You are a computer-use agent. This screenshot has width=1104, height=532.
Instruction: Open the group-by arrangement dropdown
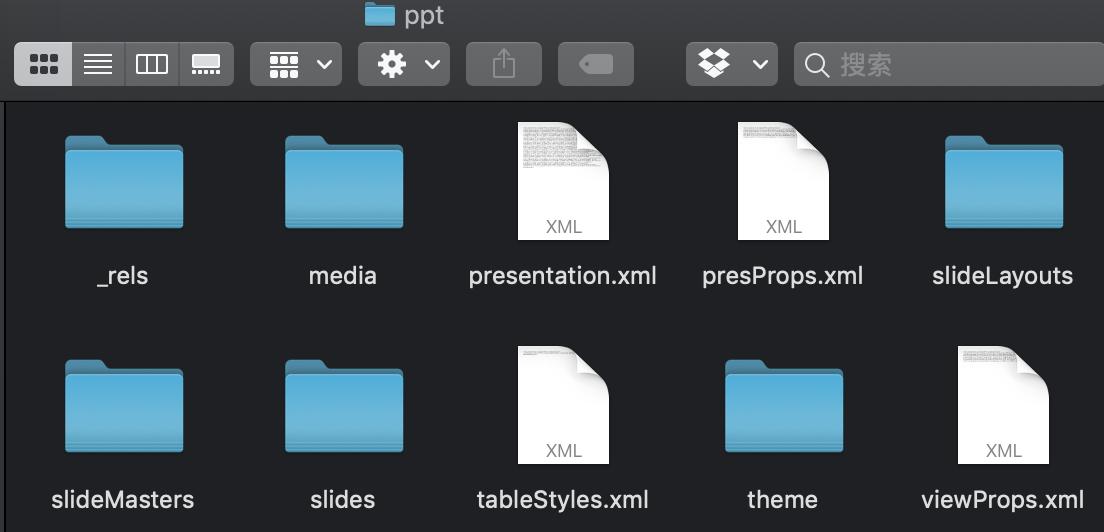296,64
